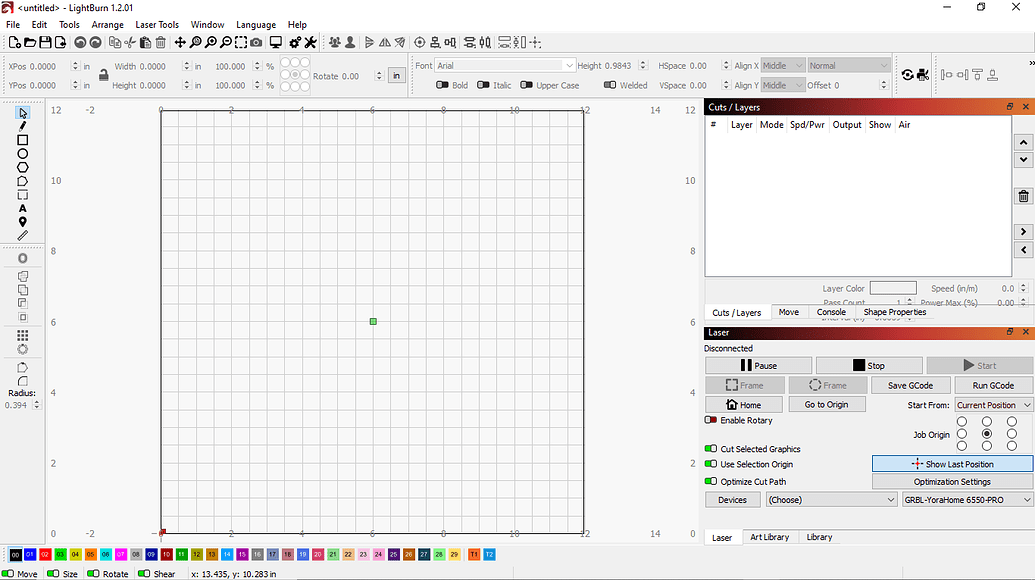Open Device Settings via the wrench icon
Image resolution: width=1035 pixels, height=580 pixels.
[x=311, y=42]
